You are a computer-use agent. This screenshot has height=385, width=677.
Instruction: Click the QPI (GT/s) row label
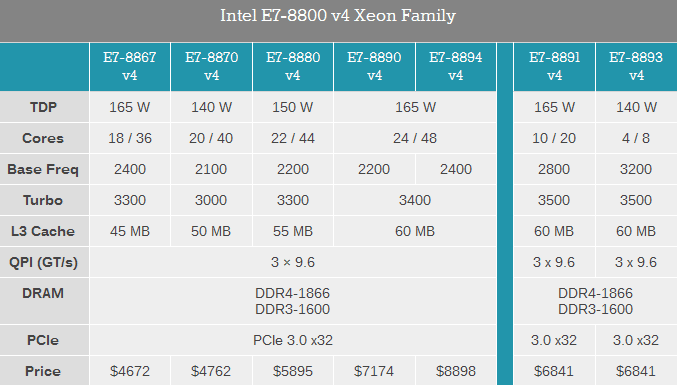[x=44, y=262]
